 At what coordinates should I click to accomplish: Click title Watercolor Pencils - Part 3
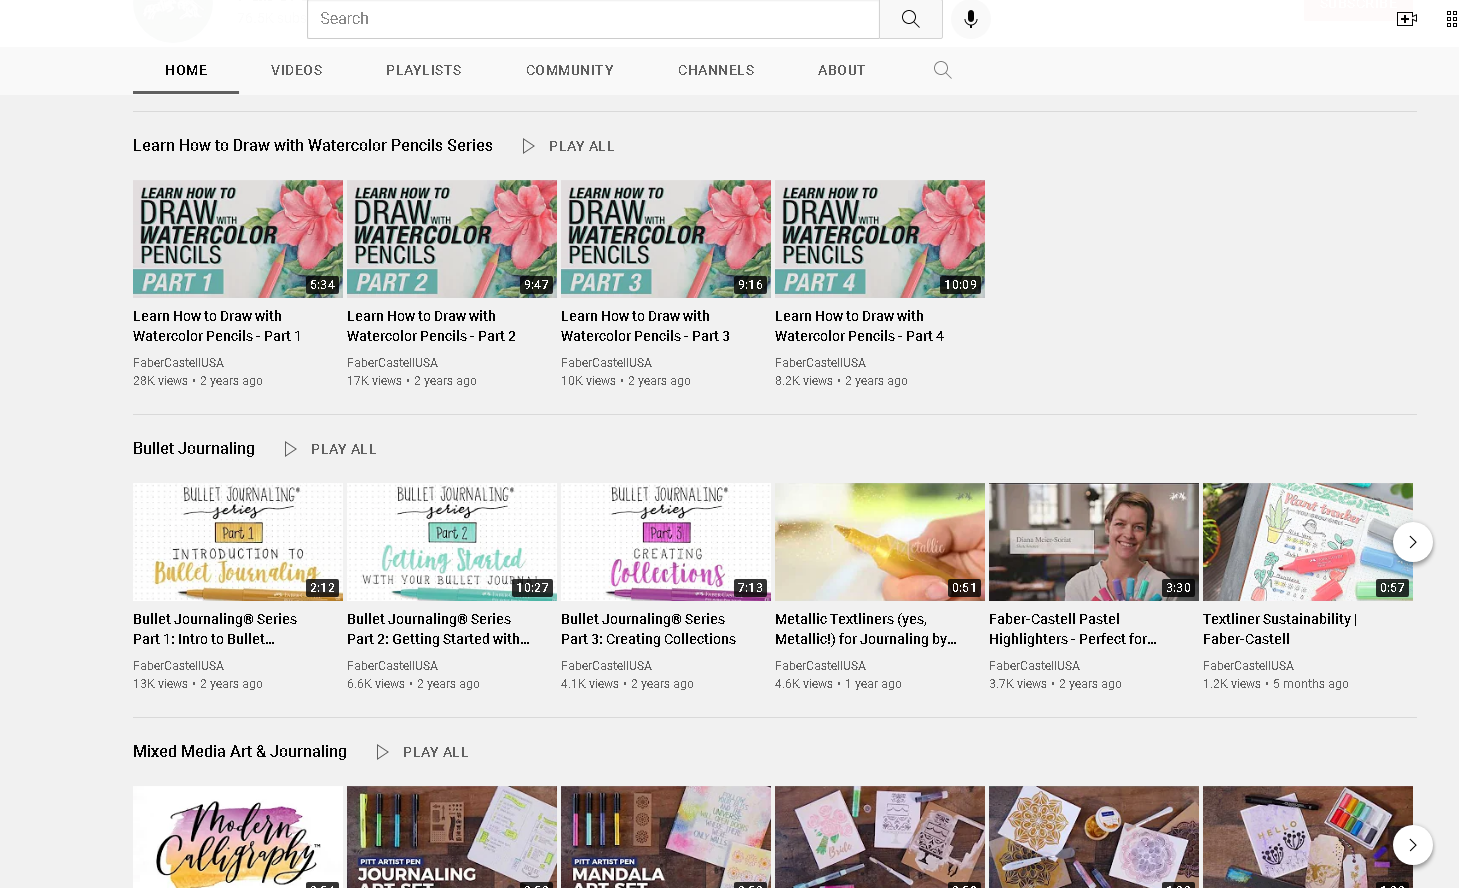(645, 326)
